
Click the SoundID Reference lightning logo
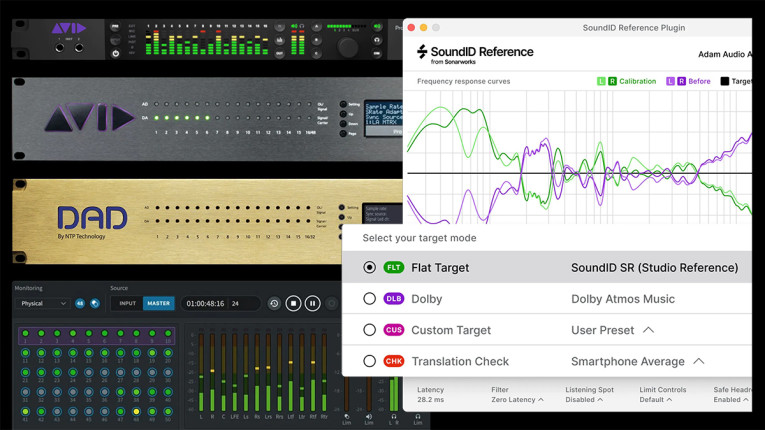pyautogui.click(x=422, y=51)
